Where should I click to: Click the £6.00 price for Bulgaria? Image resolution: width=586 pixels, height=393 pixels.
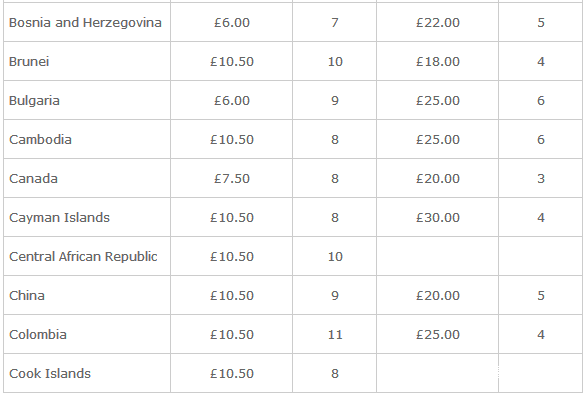(x=232, y=100)
